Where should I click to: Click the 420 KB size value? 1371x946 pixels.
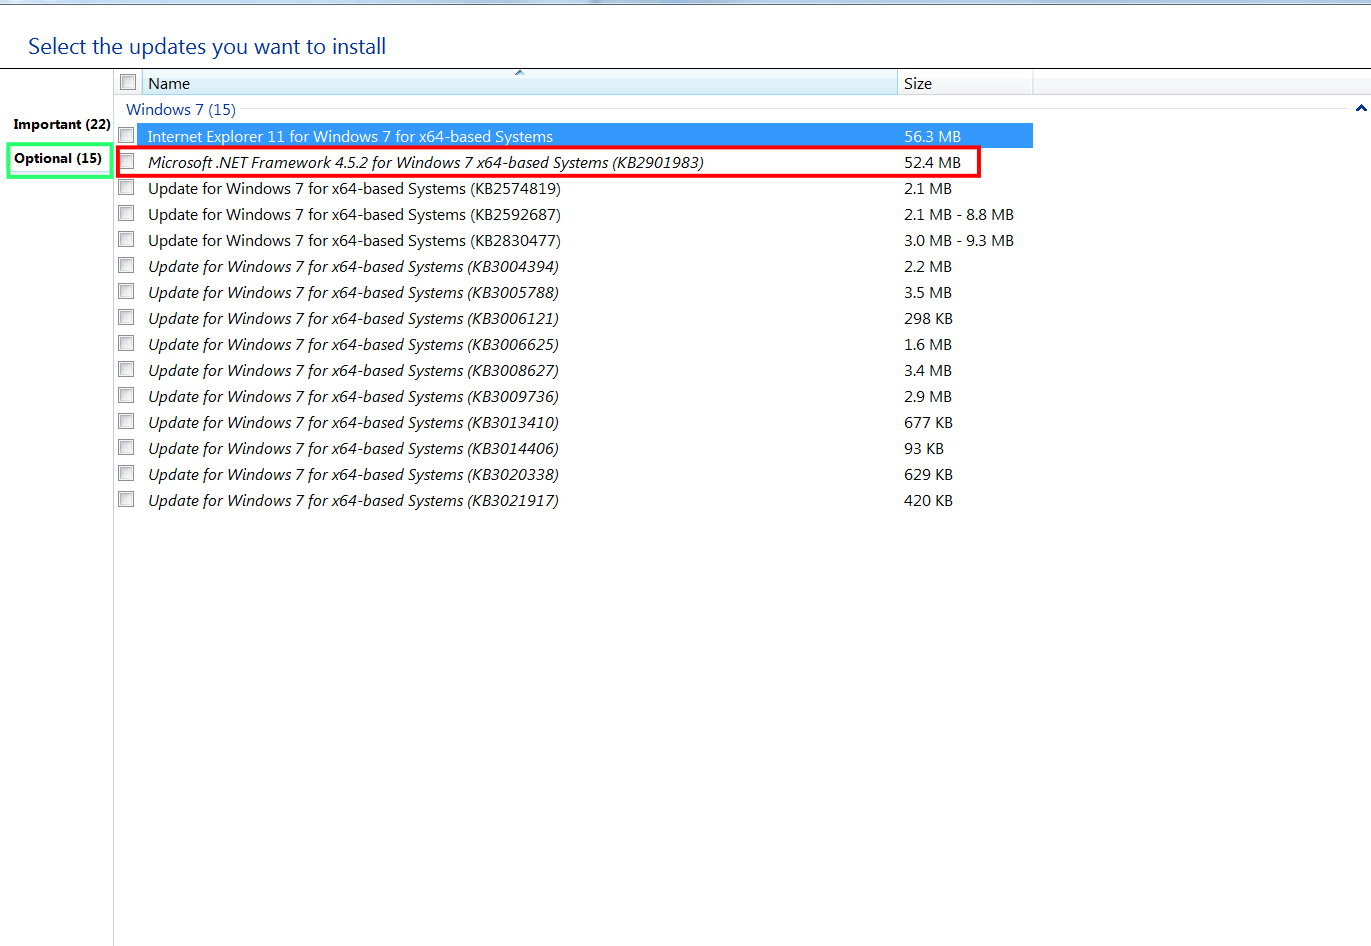(928, 500)
